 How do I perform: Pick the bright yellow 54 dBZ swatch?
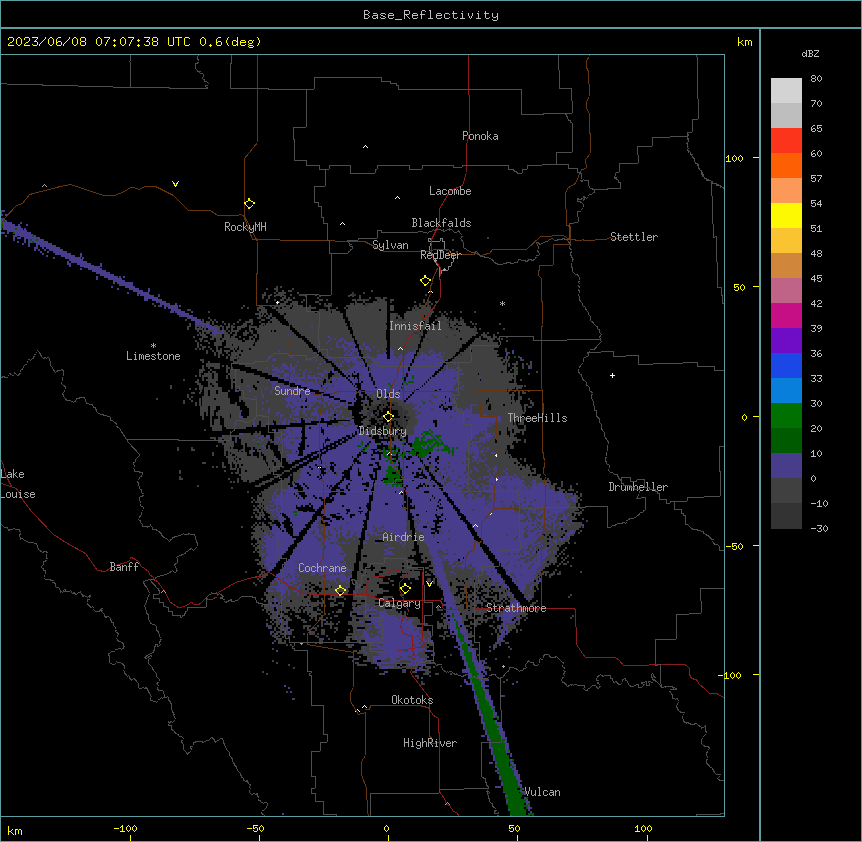(x=786, y=216)
